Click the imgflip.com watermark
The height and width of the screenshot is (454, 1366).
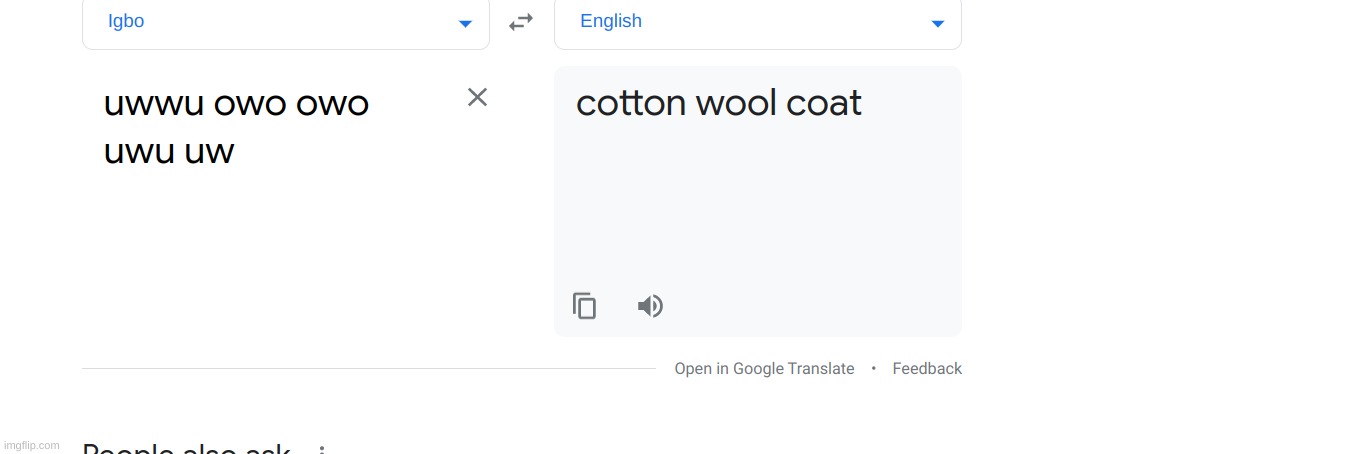pyautogui.click(x=32, y=445)
